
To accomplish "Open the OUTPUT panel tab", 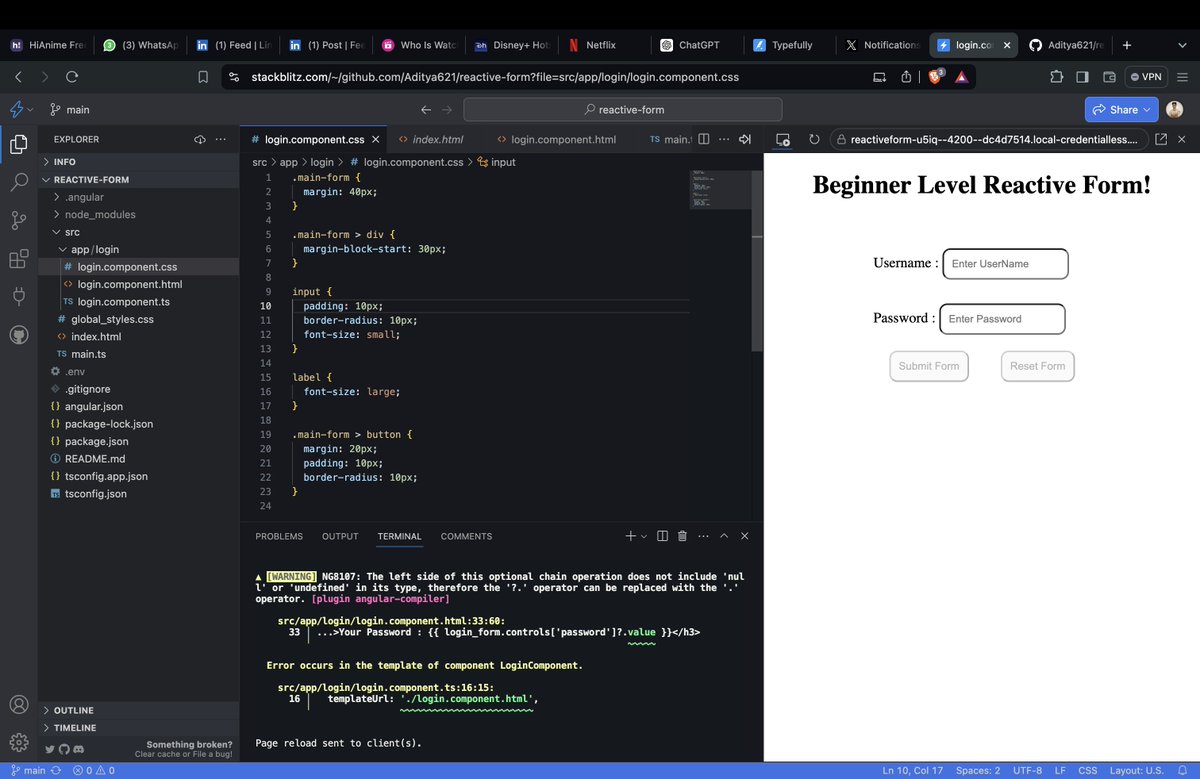I will [x=340, y=536].
